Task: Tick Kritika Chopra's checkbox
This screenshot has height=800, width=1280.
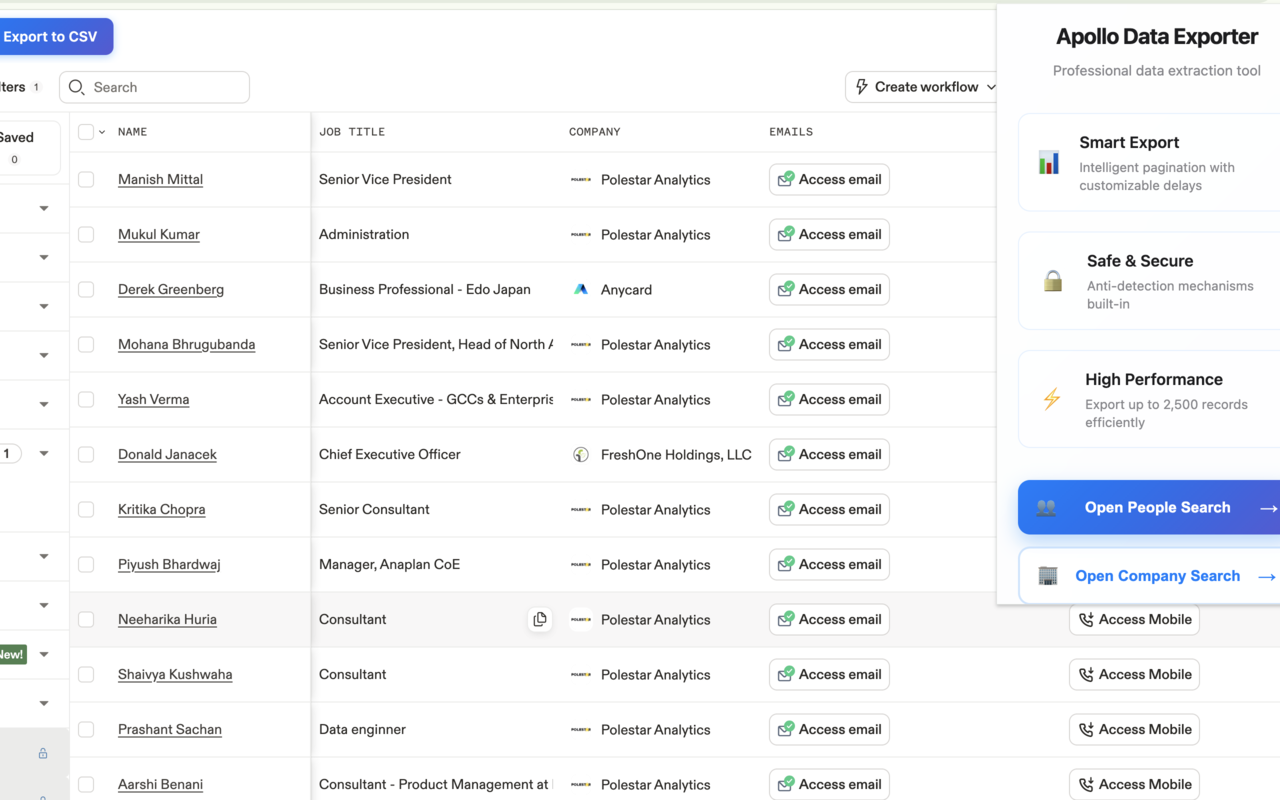Action: click(x=86, y=509)
